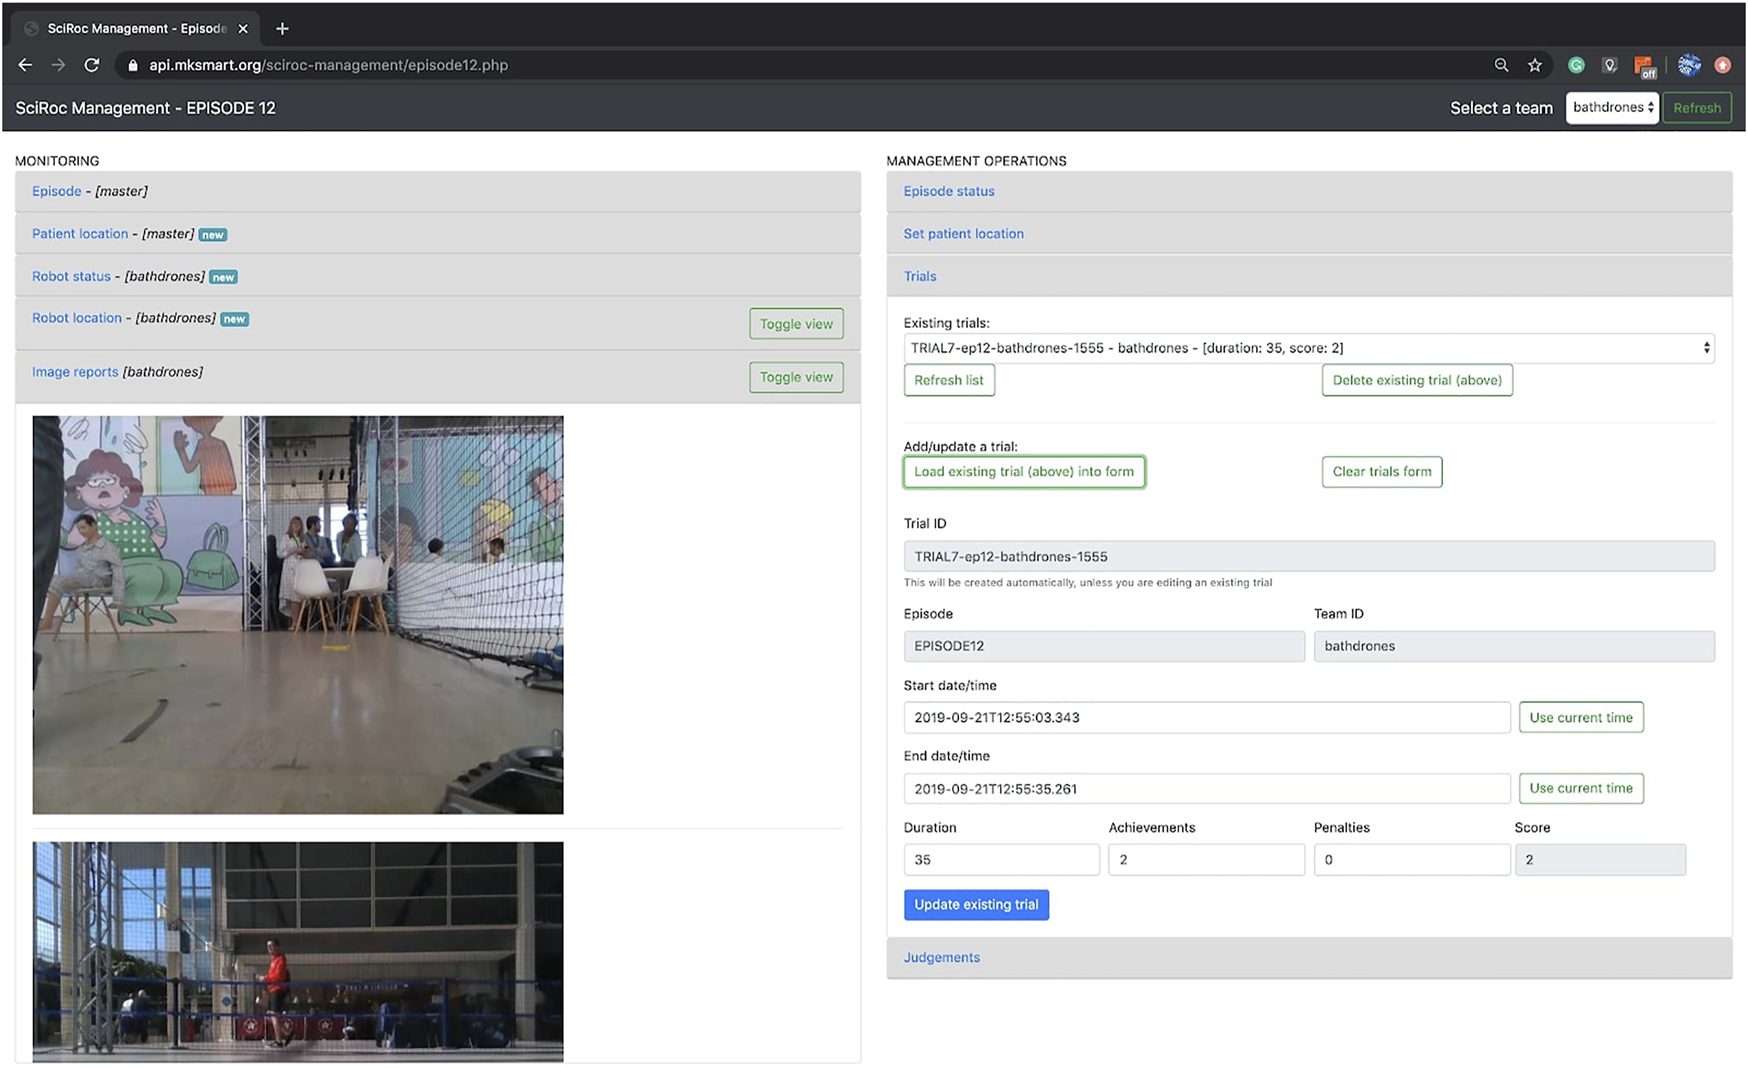Bookmark this page with the star icon
The width and height of the screenshot is (1748, 1068).
[1534, 65]
